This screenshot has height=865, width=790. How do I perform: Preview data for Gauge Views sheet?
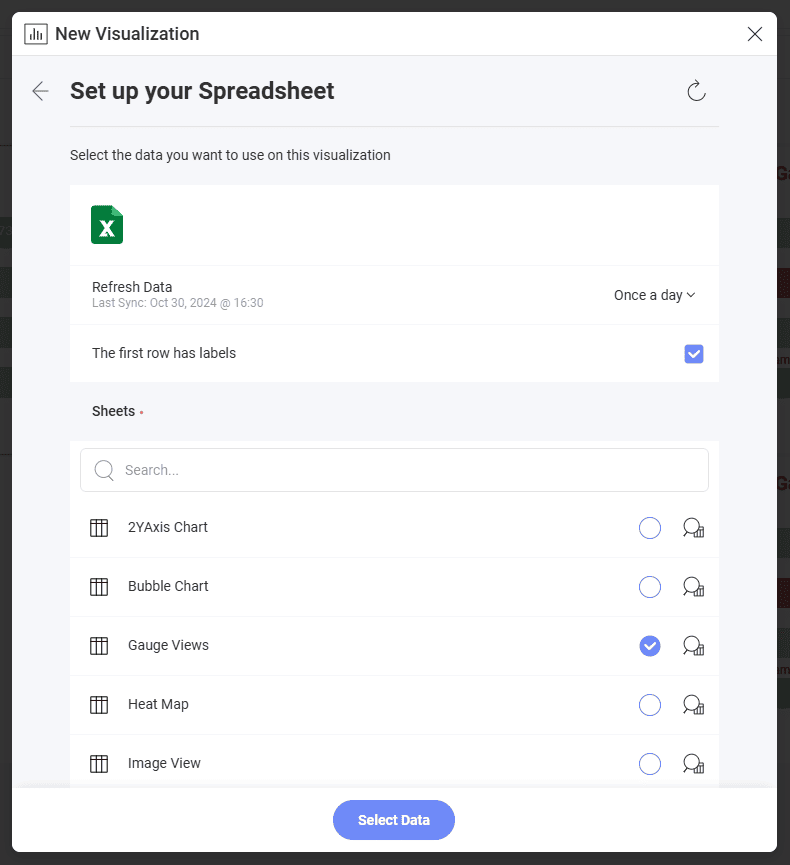coord(693,646)
